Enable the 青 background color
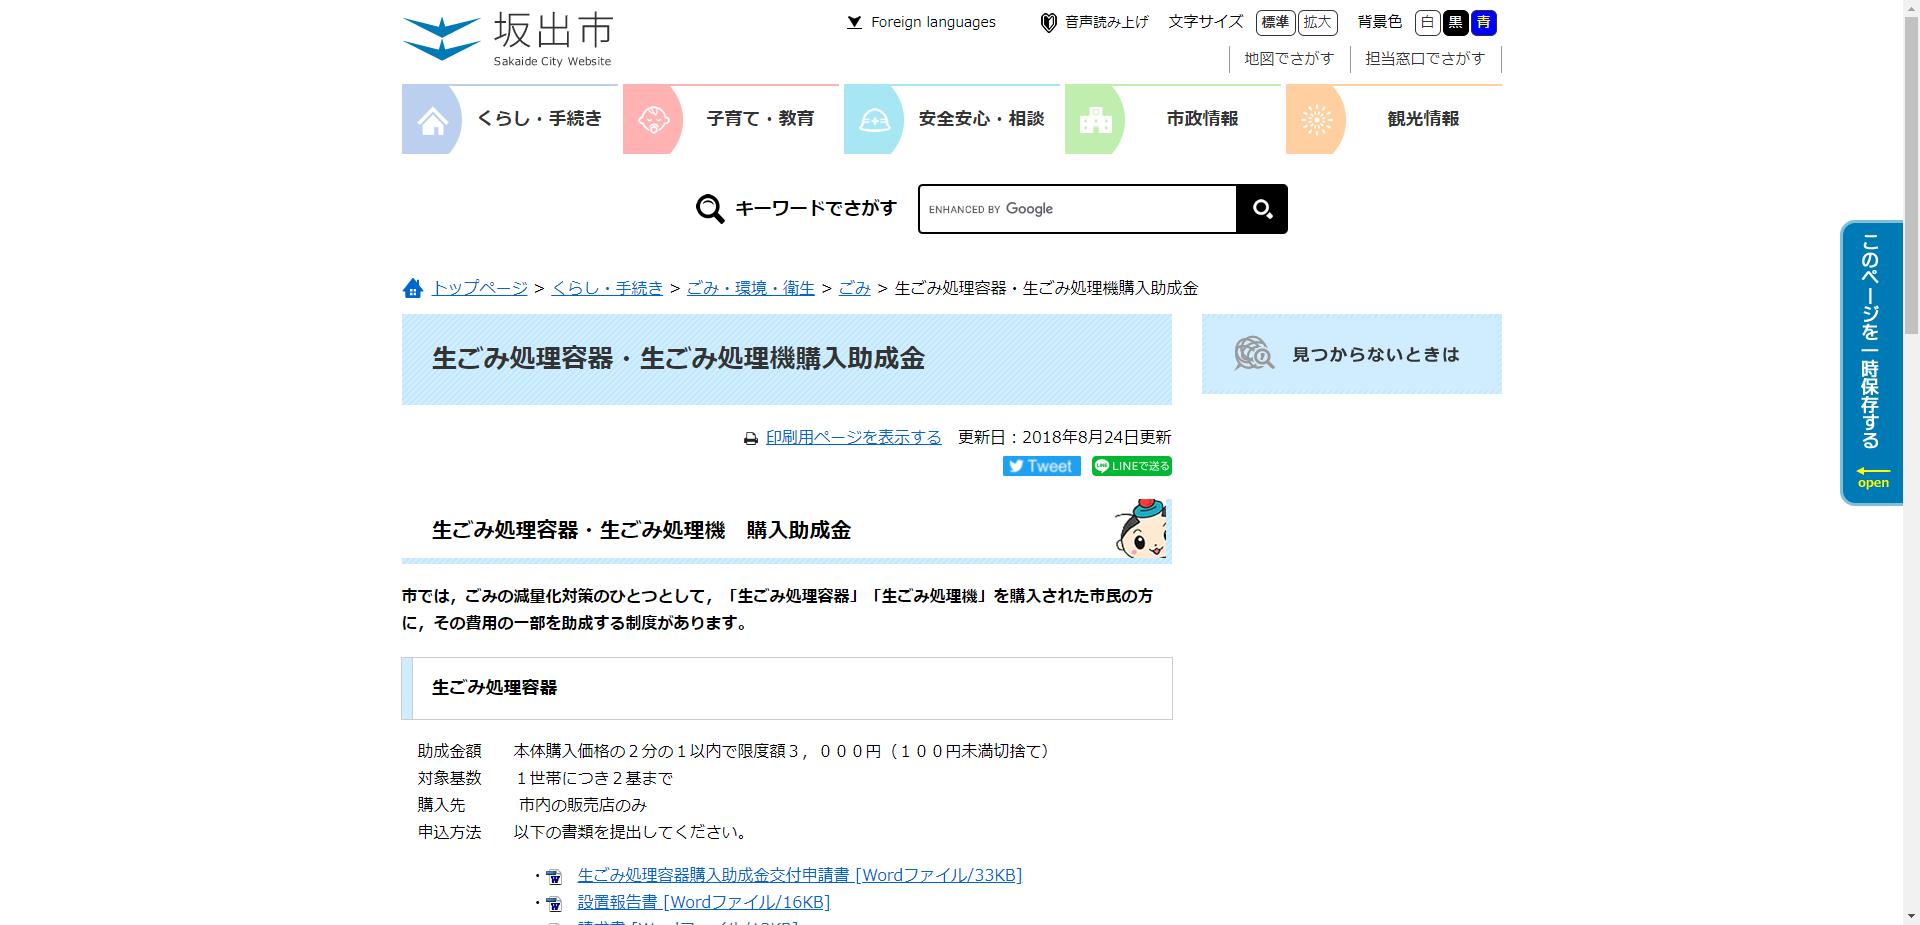 click(1483, 22)
